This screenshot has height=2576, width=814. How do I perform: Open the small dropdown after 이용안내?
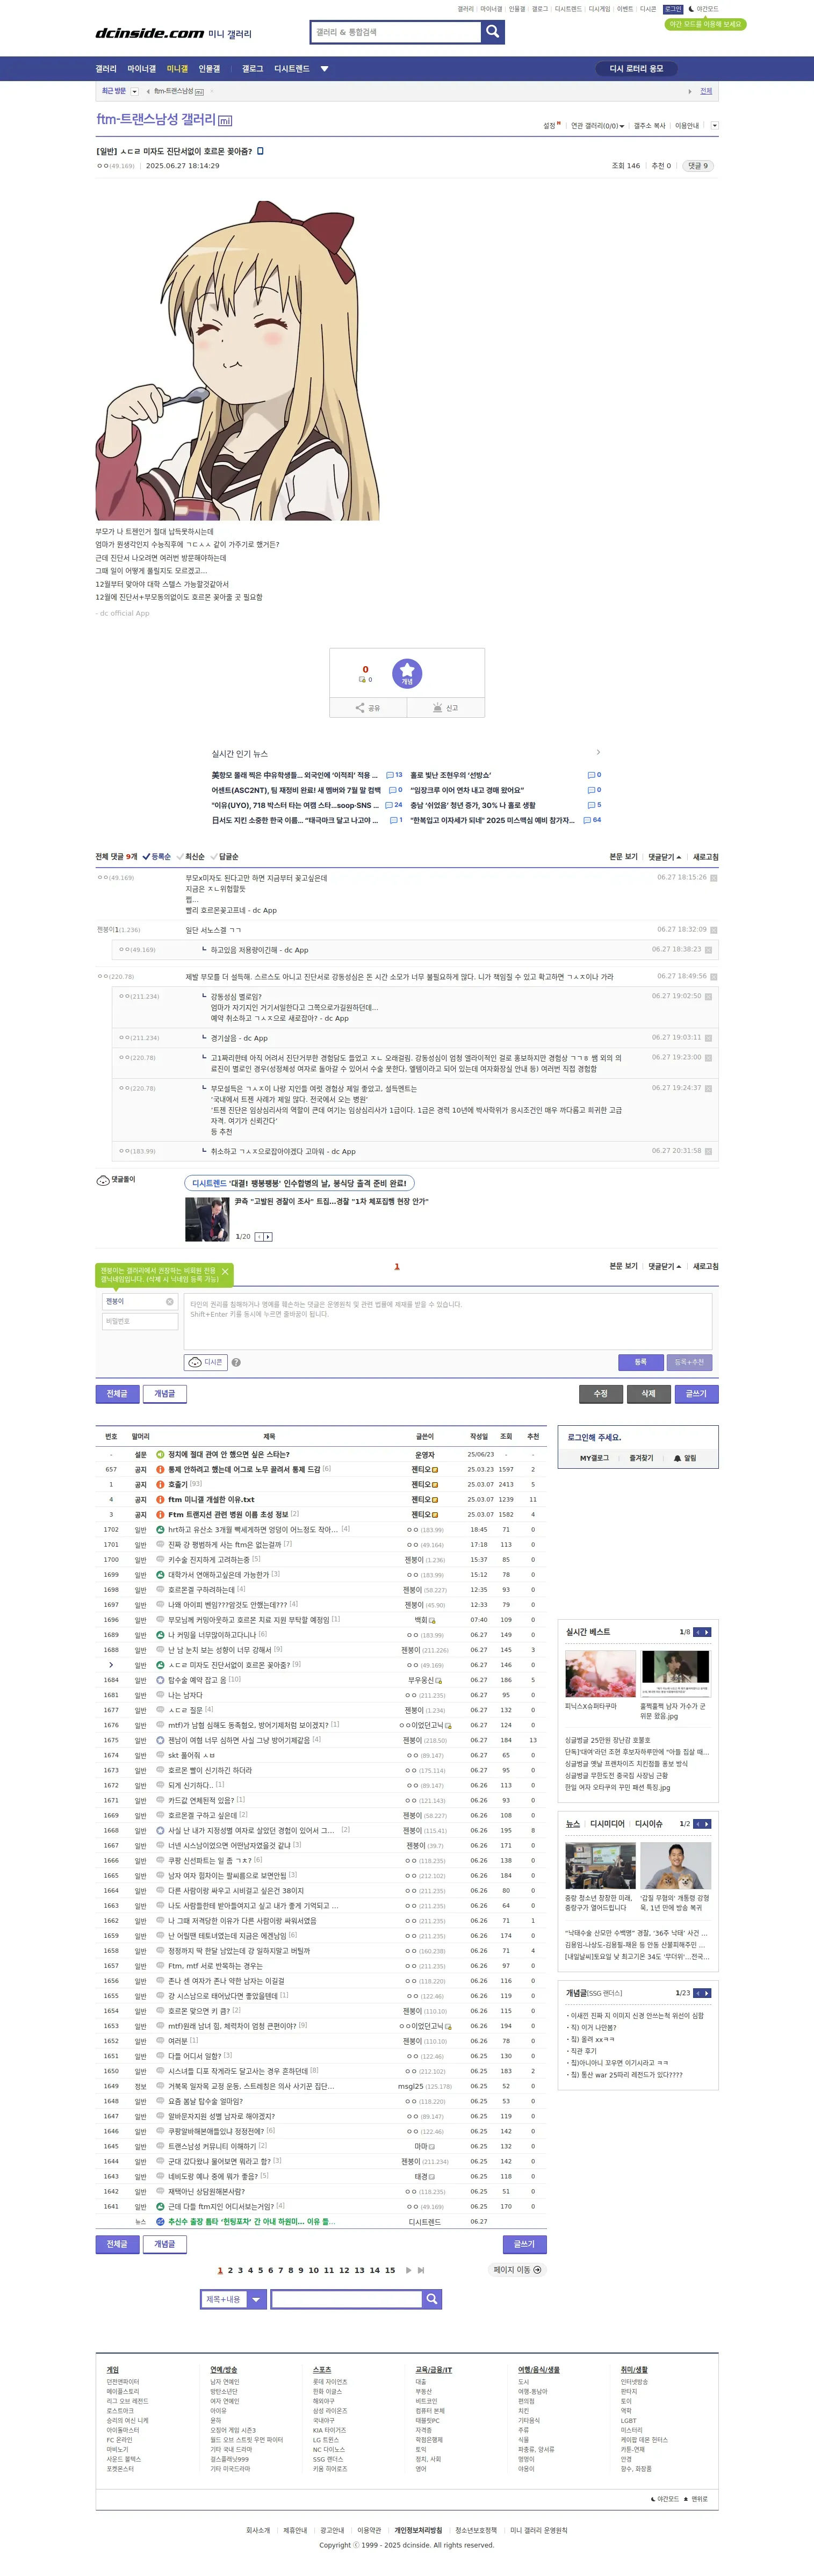pyautogui.click(x=714, y=126)
